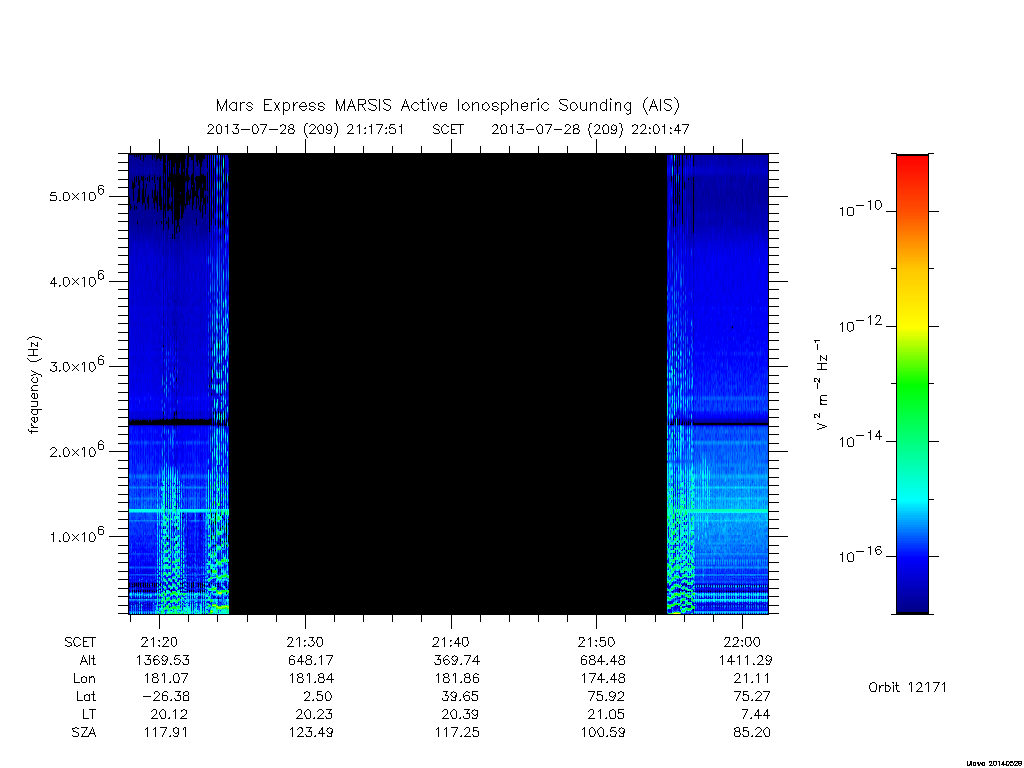The width and height of the screenshot is (1024, 768).
Task: Select the start timestamp 21:17:51
Action: tap(375, 129)
